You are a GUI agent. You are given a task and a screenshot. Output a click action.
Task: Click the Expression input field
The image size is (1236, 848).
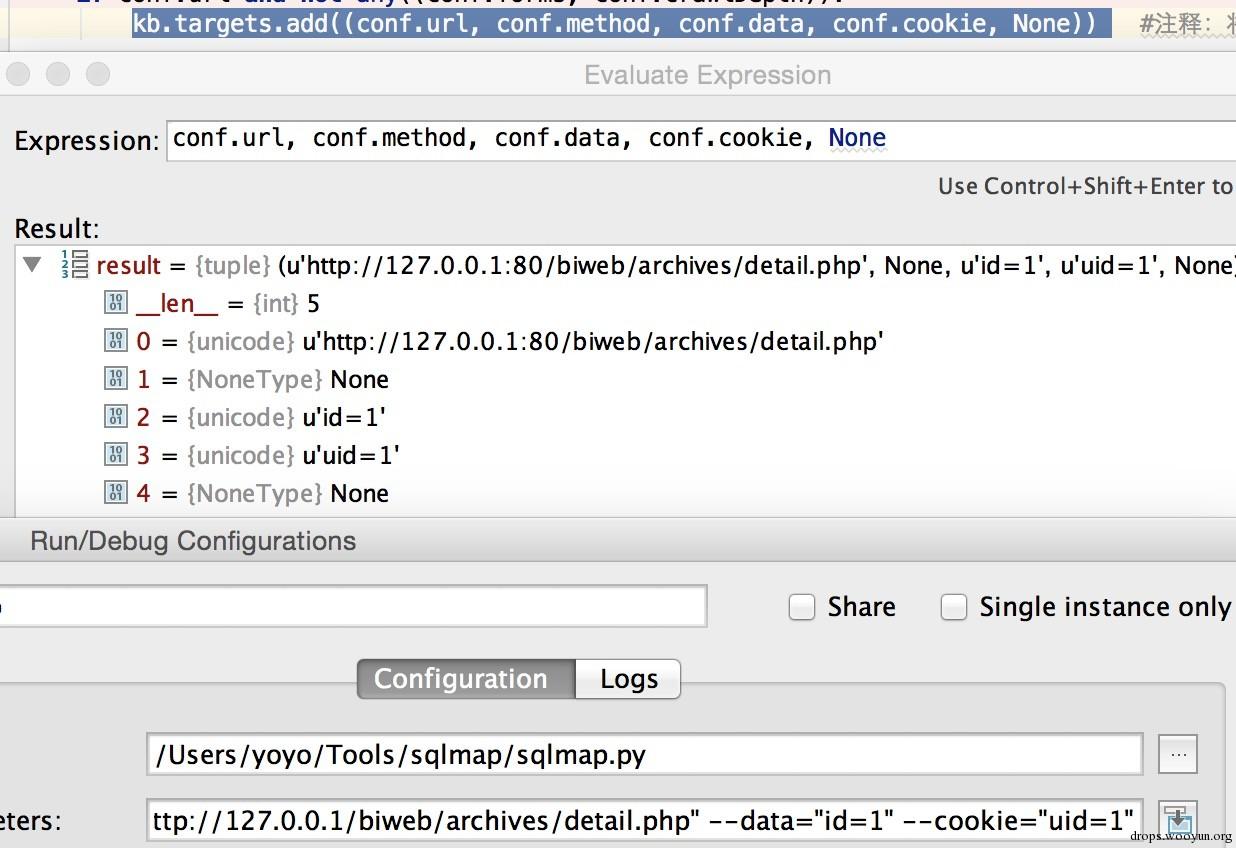pyautogui.click(x=700, y=138)
